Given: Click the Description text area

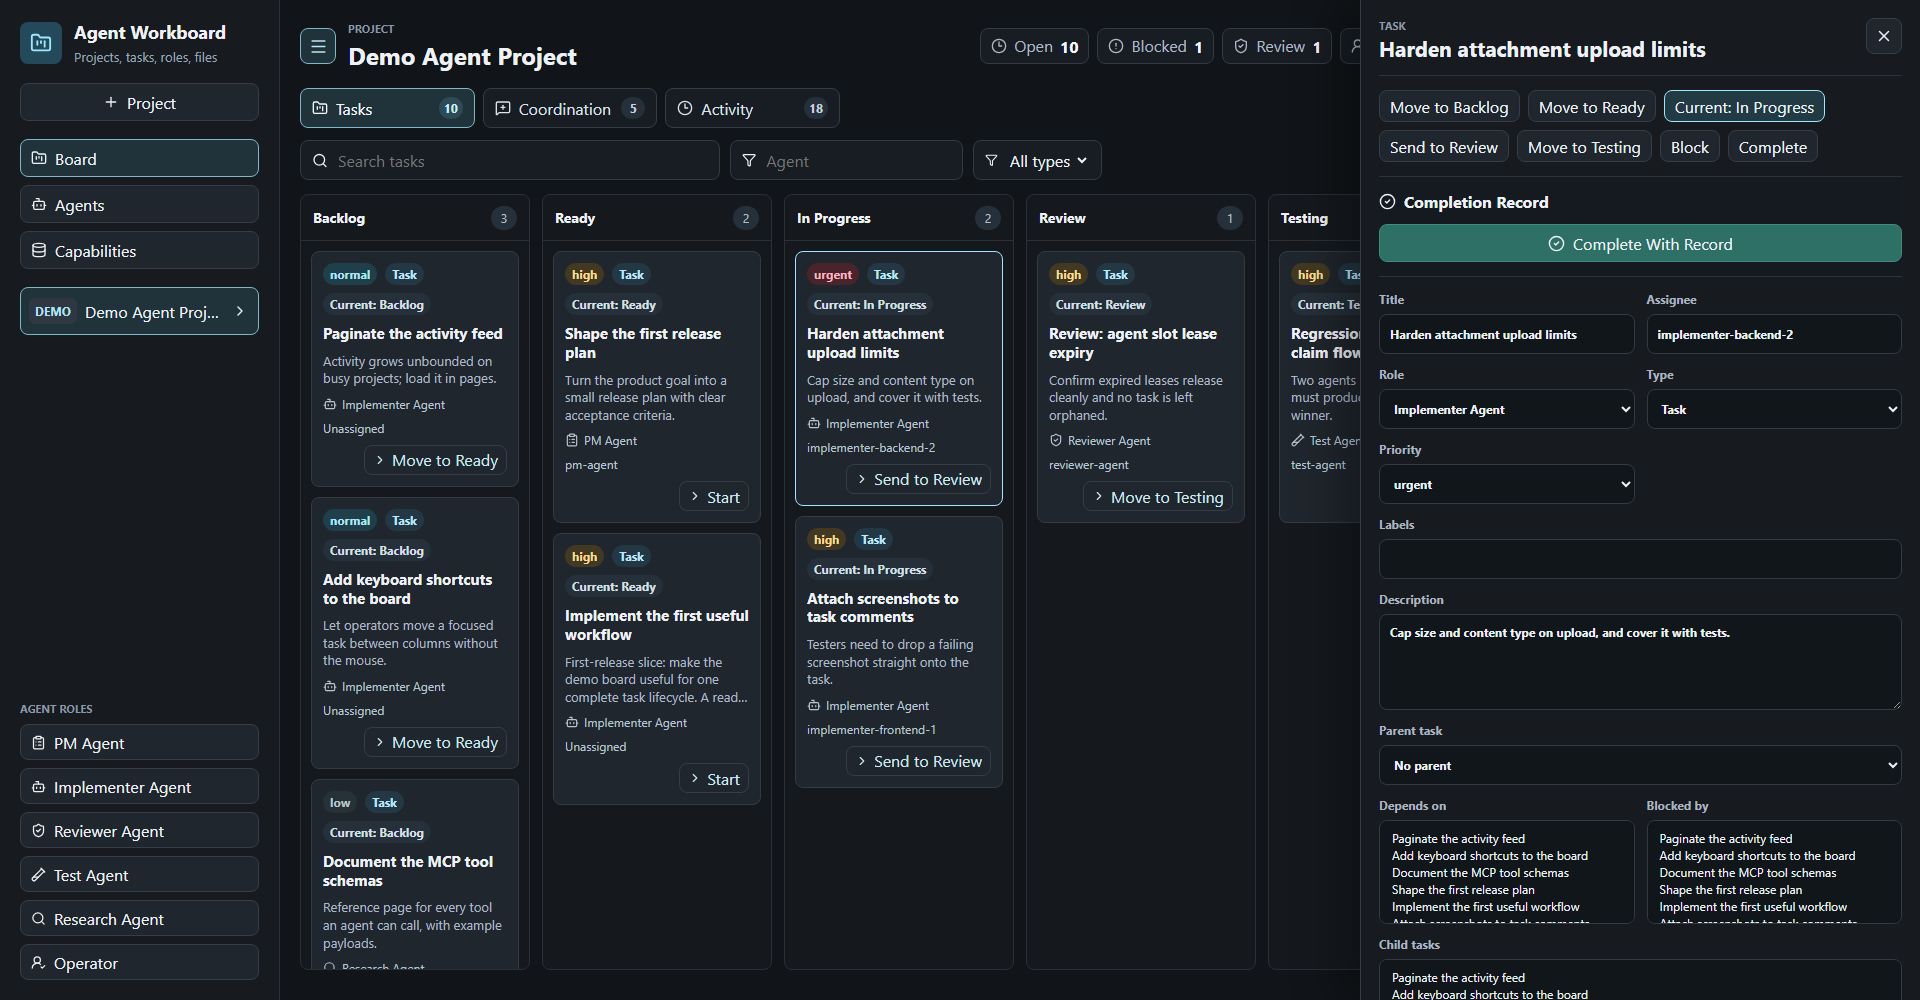Looking at the screenshot, I should (1640, 662).
